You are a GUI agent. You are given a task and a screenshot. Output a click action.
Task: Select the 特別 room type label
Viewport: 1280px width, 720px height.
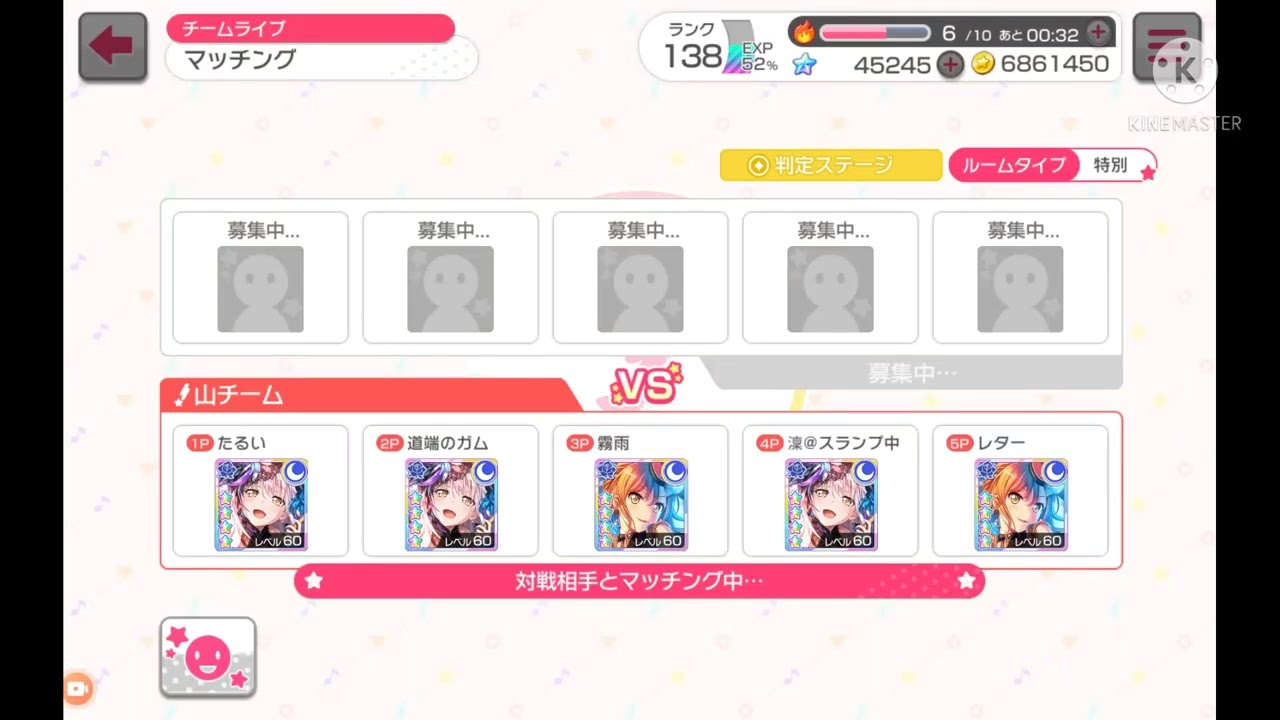(1110, 165)
